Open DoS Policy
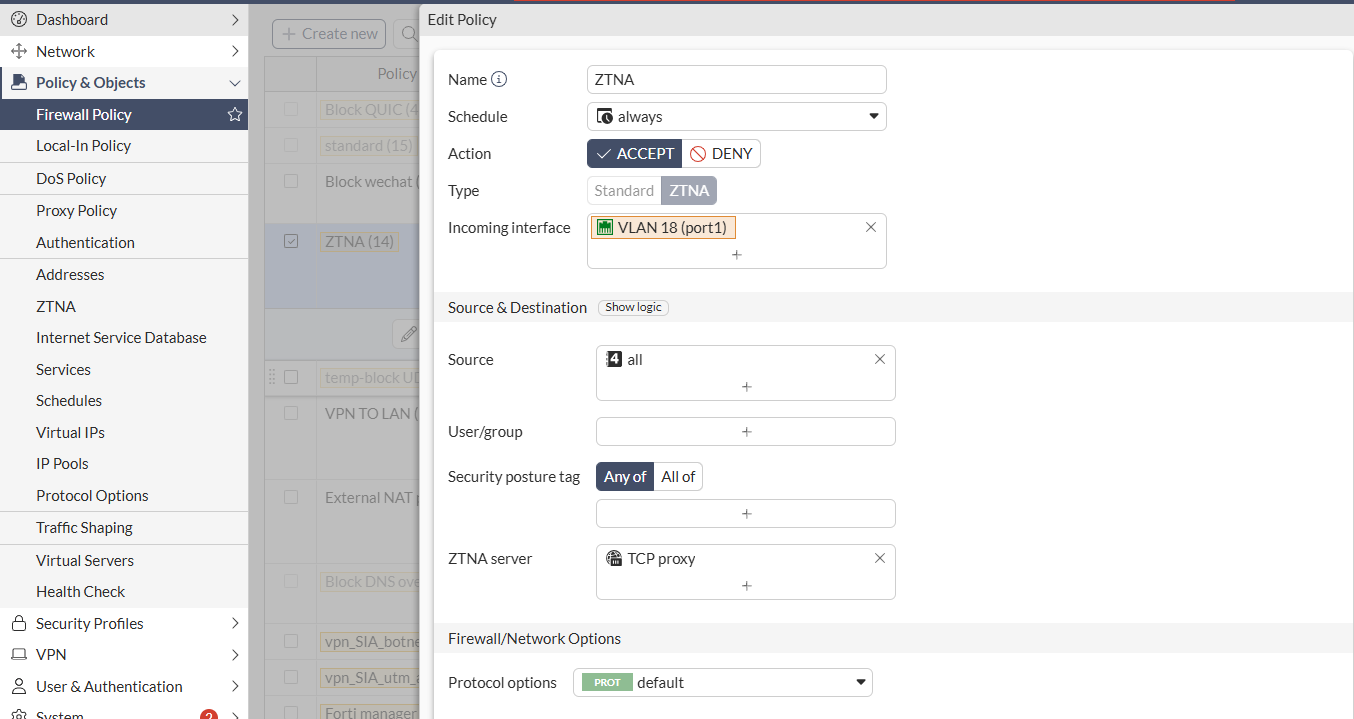1354x719 pixels. click(124, 178)
